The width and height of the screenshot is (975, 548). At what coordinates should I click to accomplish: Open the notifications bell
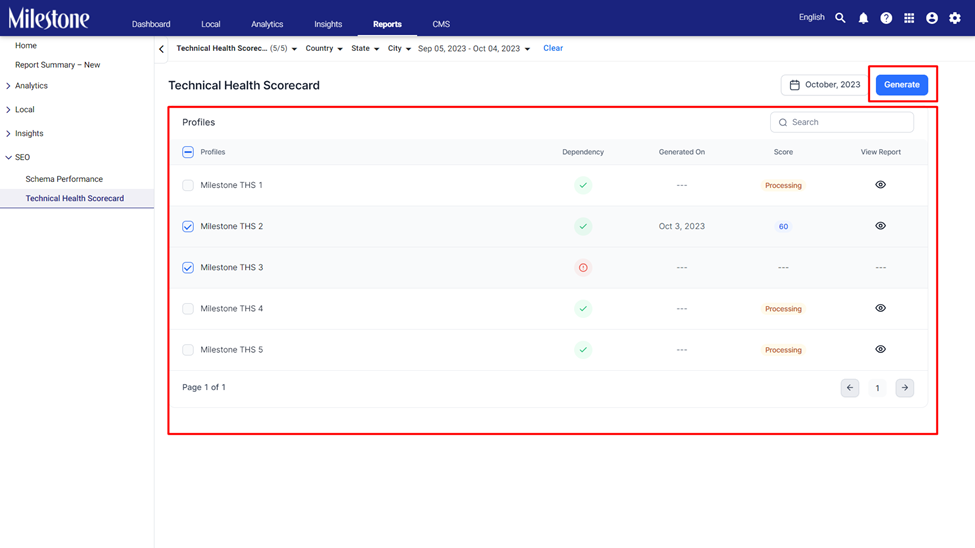(x=863, y=18)
